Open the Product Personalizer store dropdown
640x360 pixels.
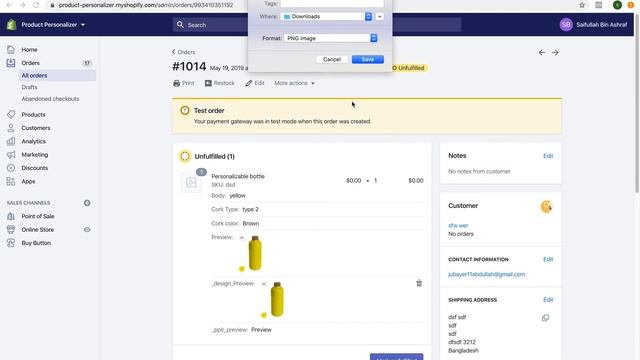[x=53, y=24]
